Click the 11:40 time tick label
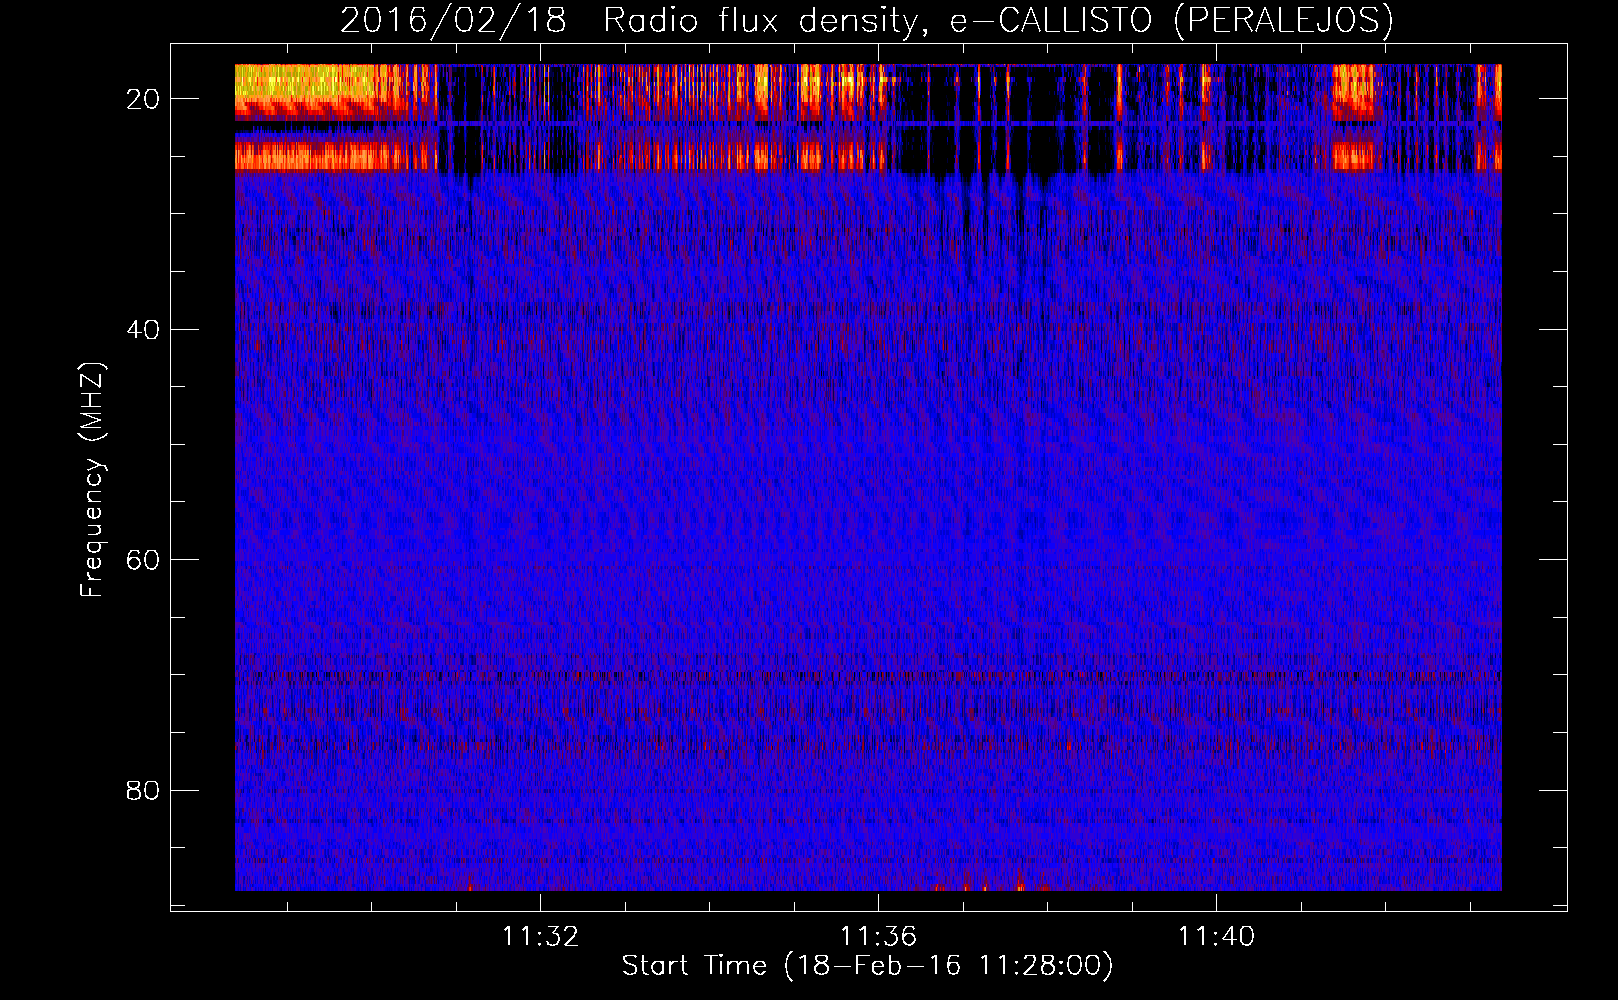 pyautogui.click(x=1216, y=937)
